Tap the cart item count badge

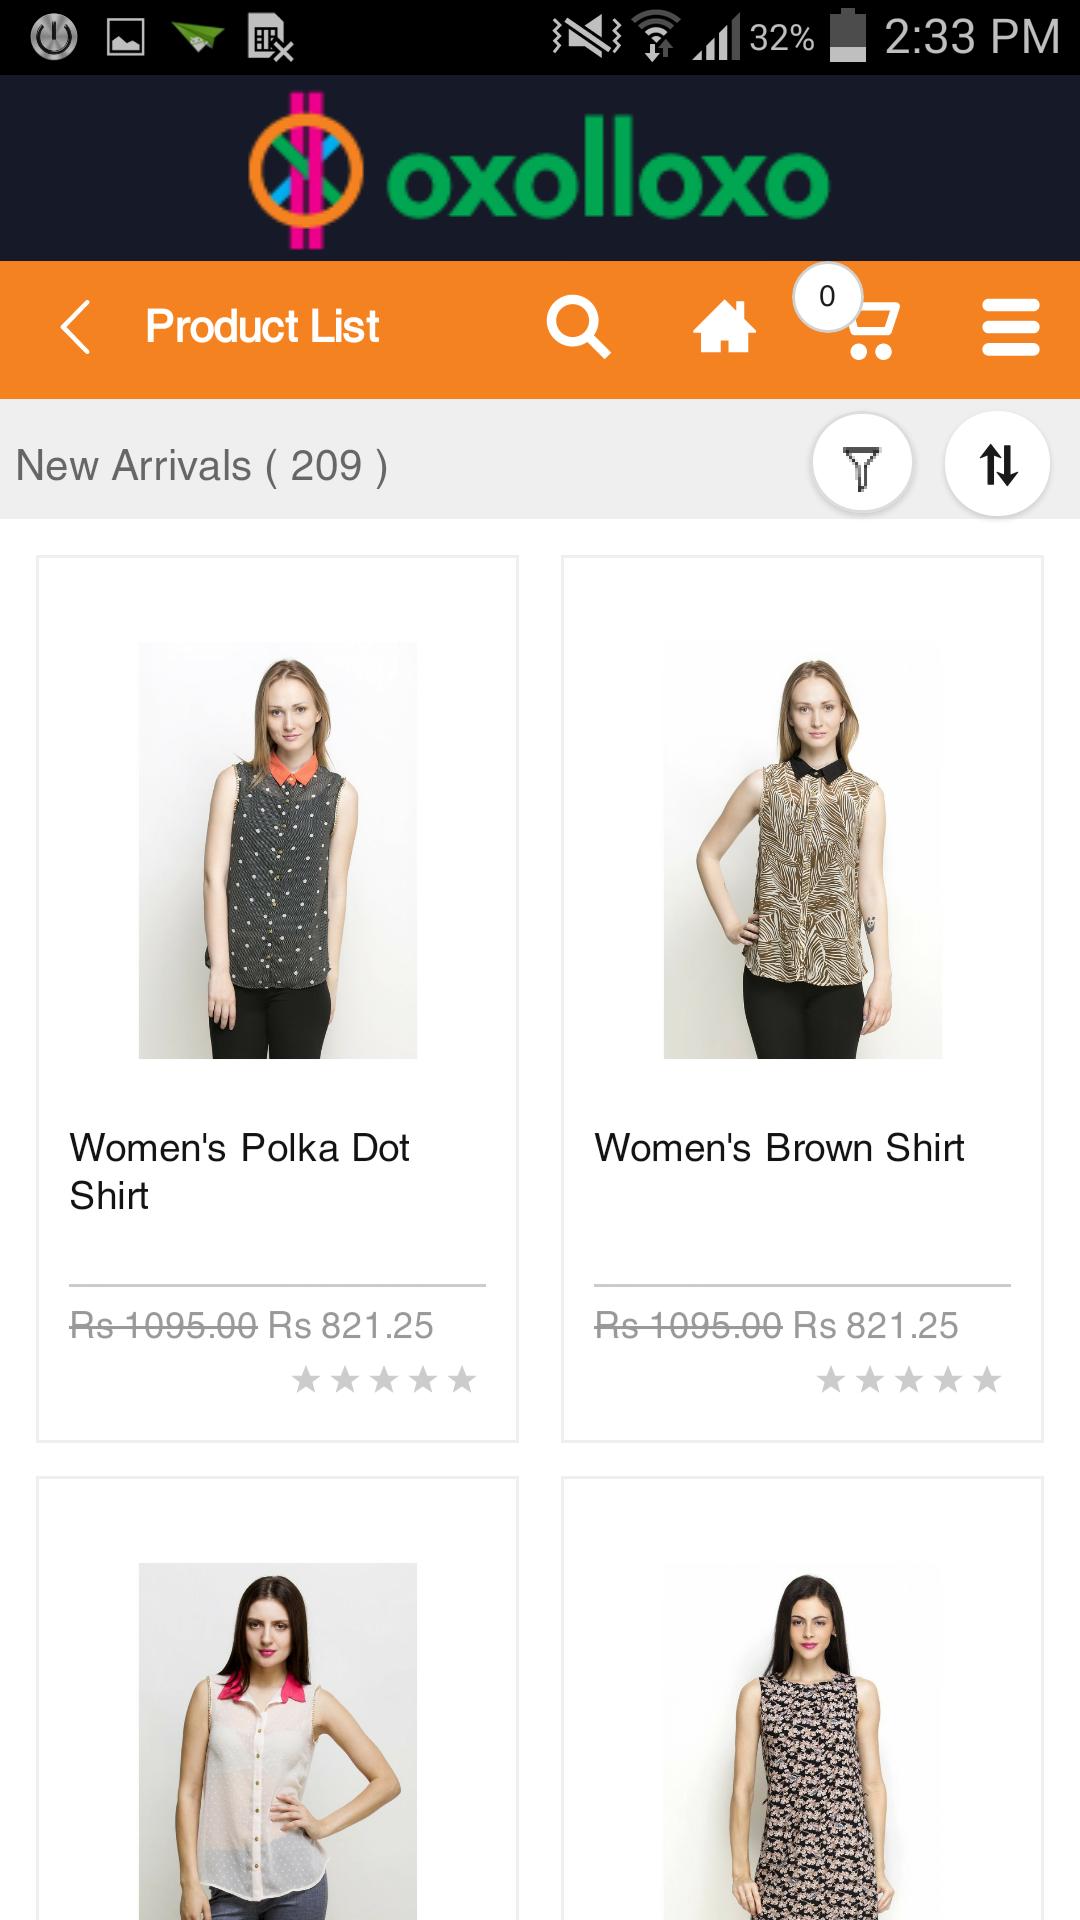coord(827,296)
